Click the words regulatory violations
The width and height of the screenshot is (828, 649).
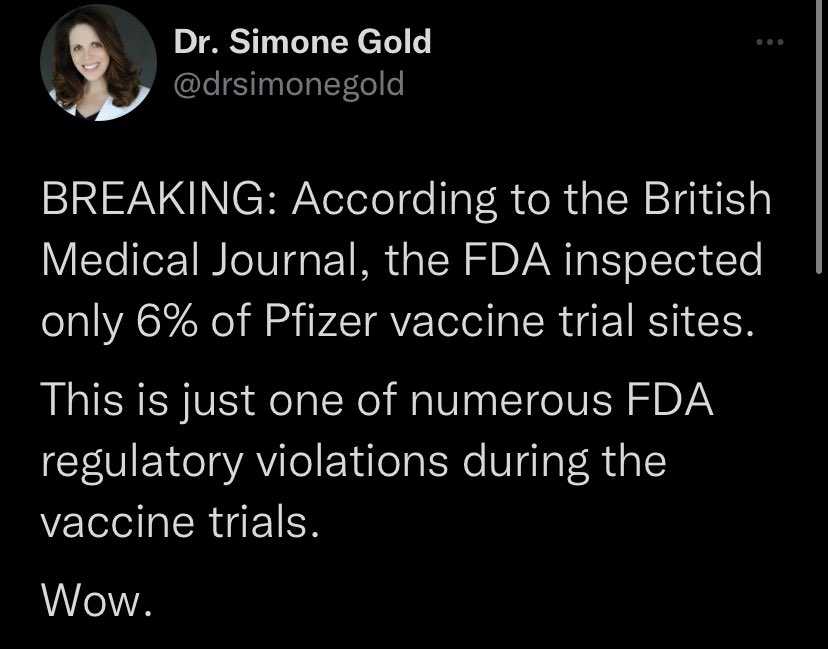[x=244, y=463]
